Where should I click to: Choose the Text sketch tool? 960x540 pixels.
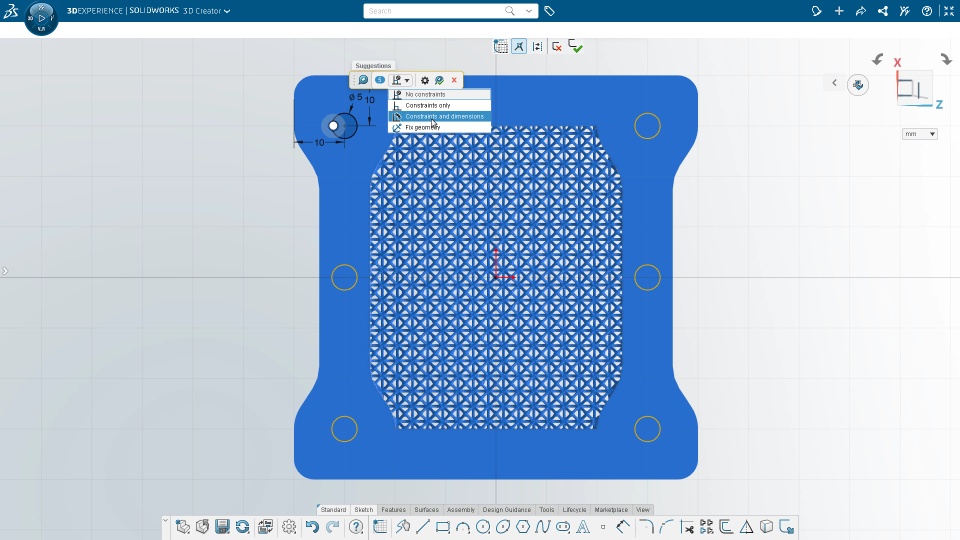[583, 527]
